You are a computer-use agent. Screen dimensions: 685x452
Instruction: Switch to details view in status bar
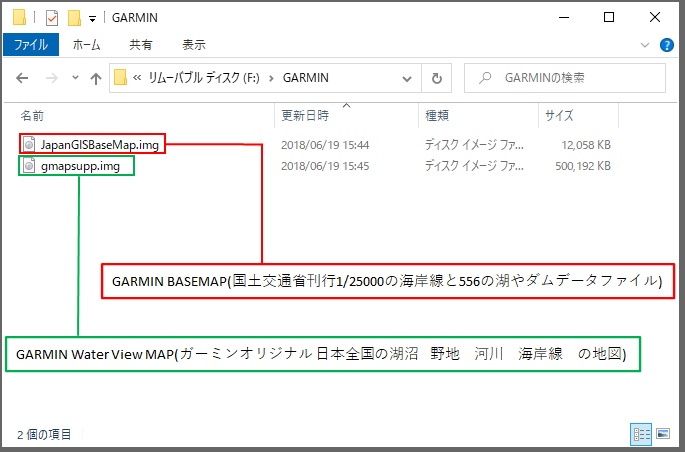(641, 434)
